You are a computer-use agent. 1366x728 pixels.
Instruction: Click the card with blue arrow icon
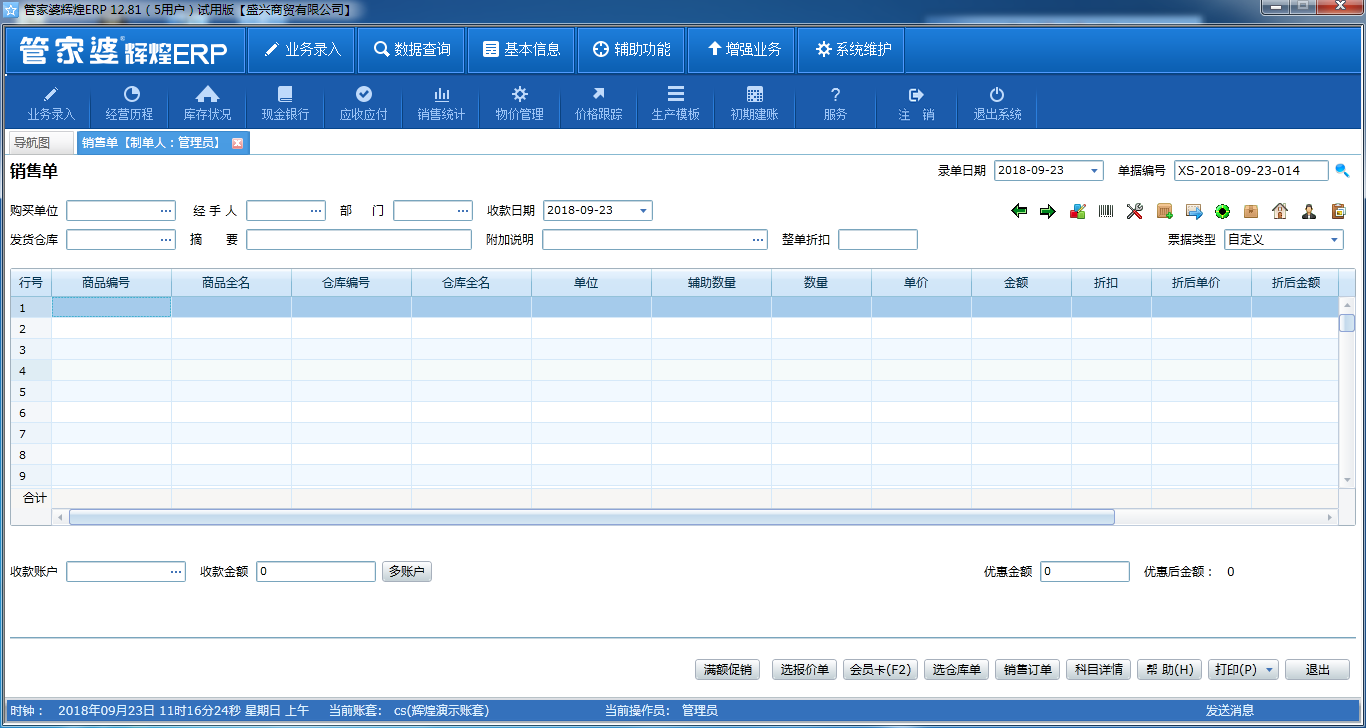(x=1193, y=211)
